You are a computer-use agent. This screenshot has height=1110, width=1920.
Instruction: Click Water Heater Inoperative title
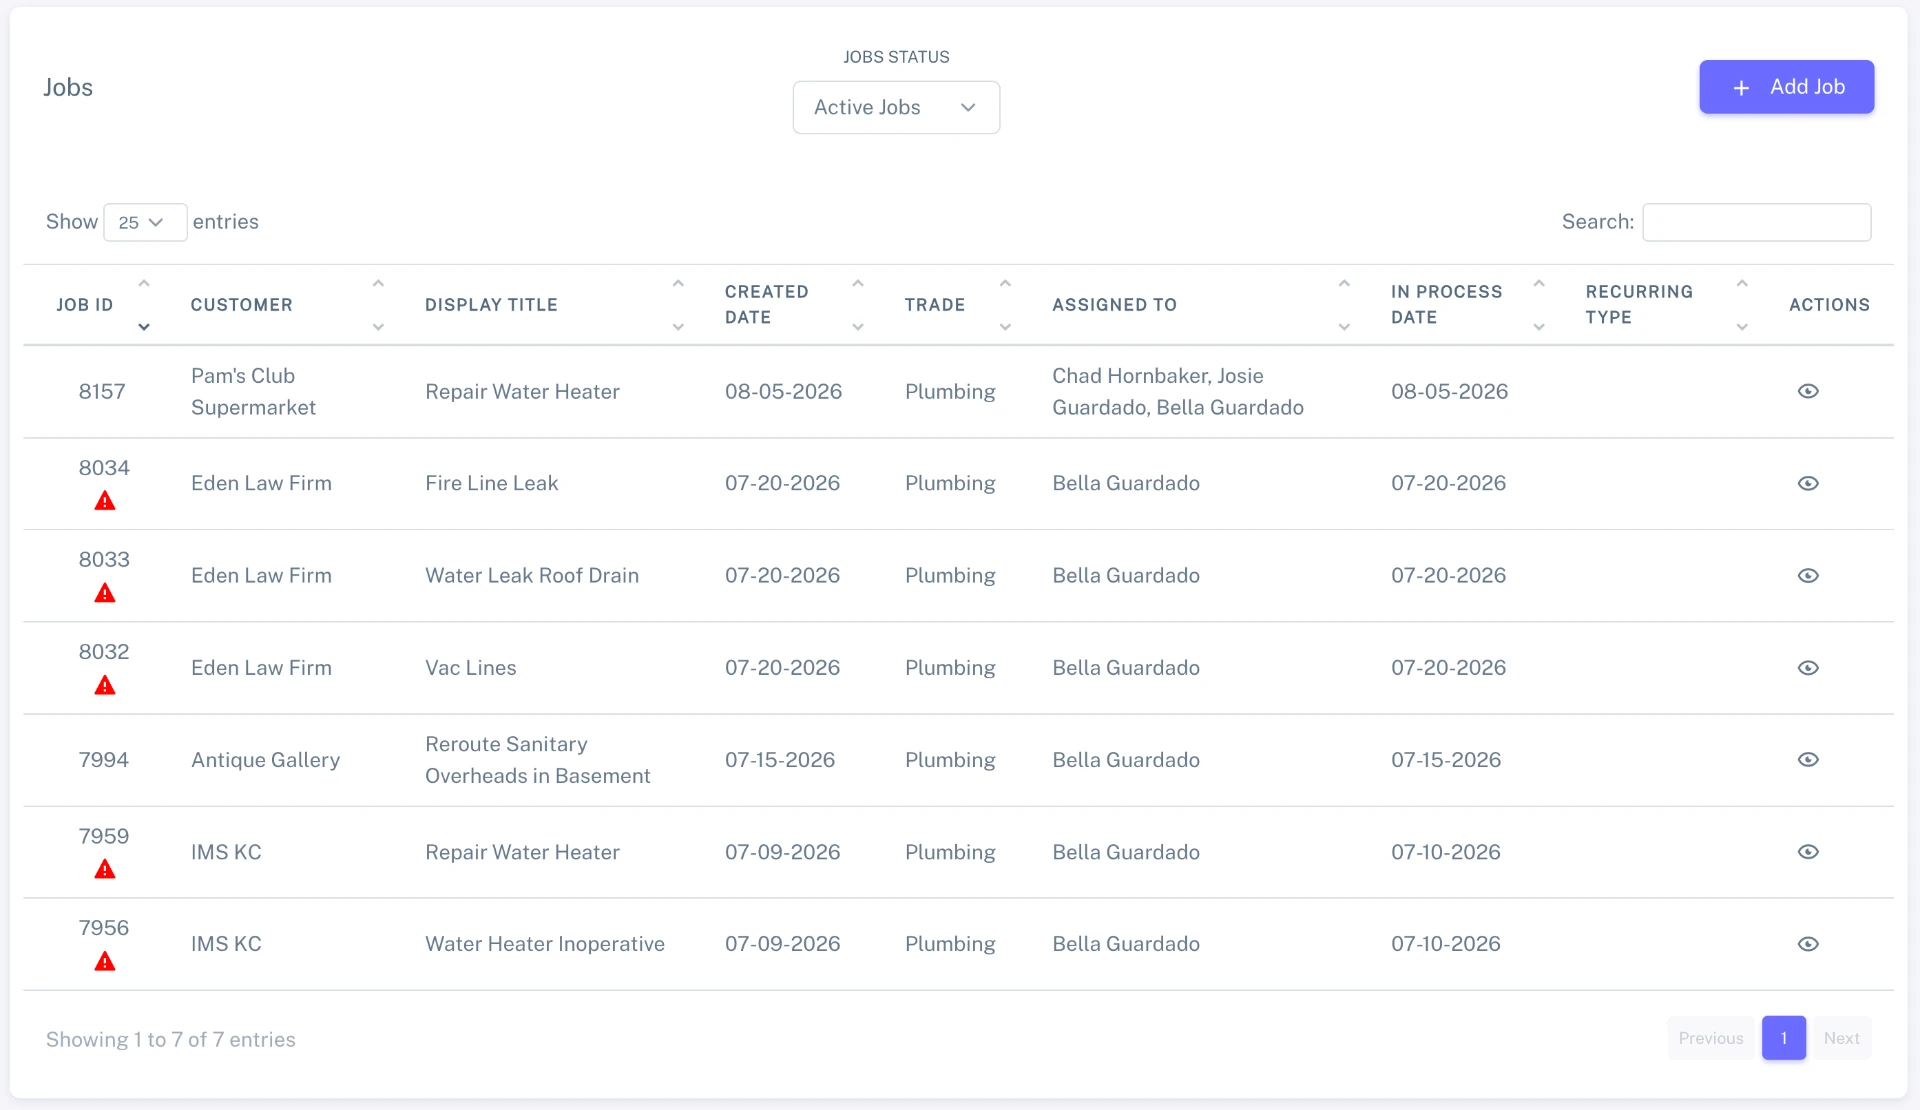544,944
